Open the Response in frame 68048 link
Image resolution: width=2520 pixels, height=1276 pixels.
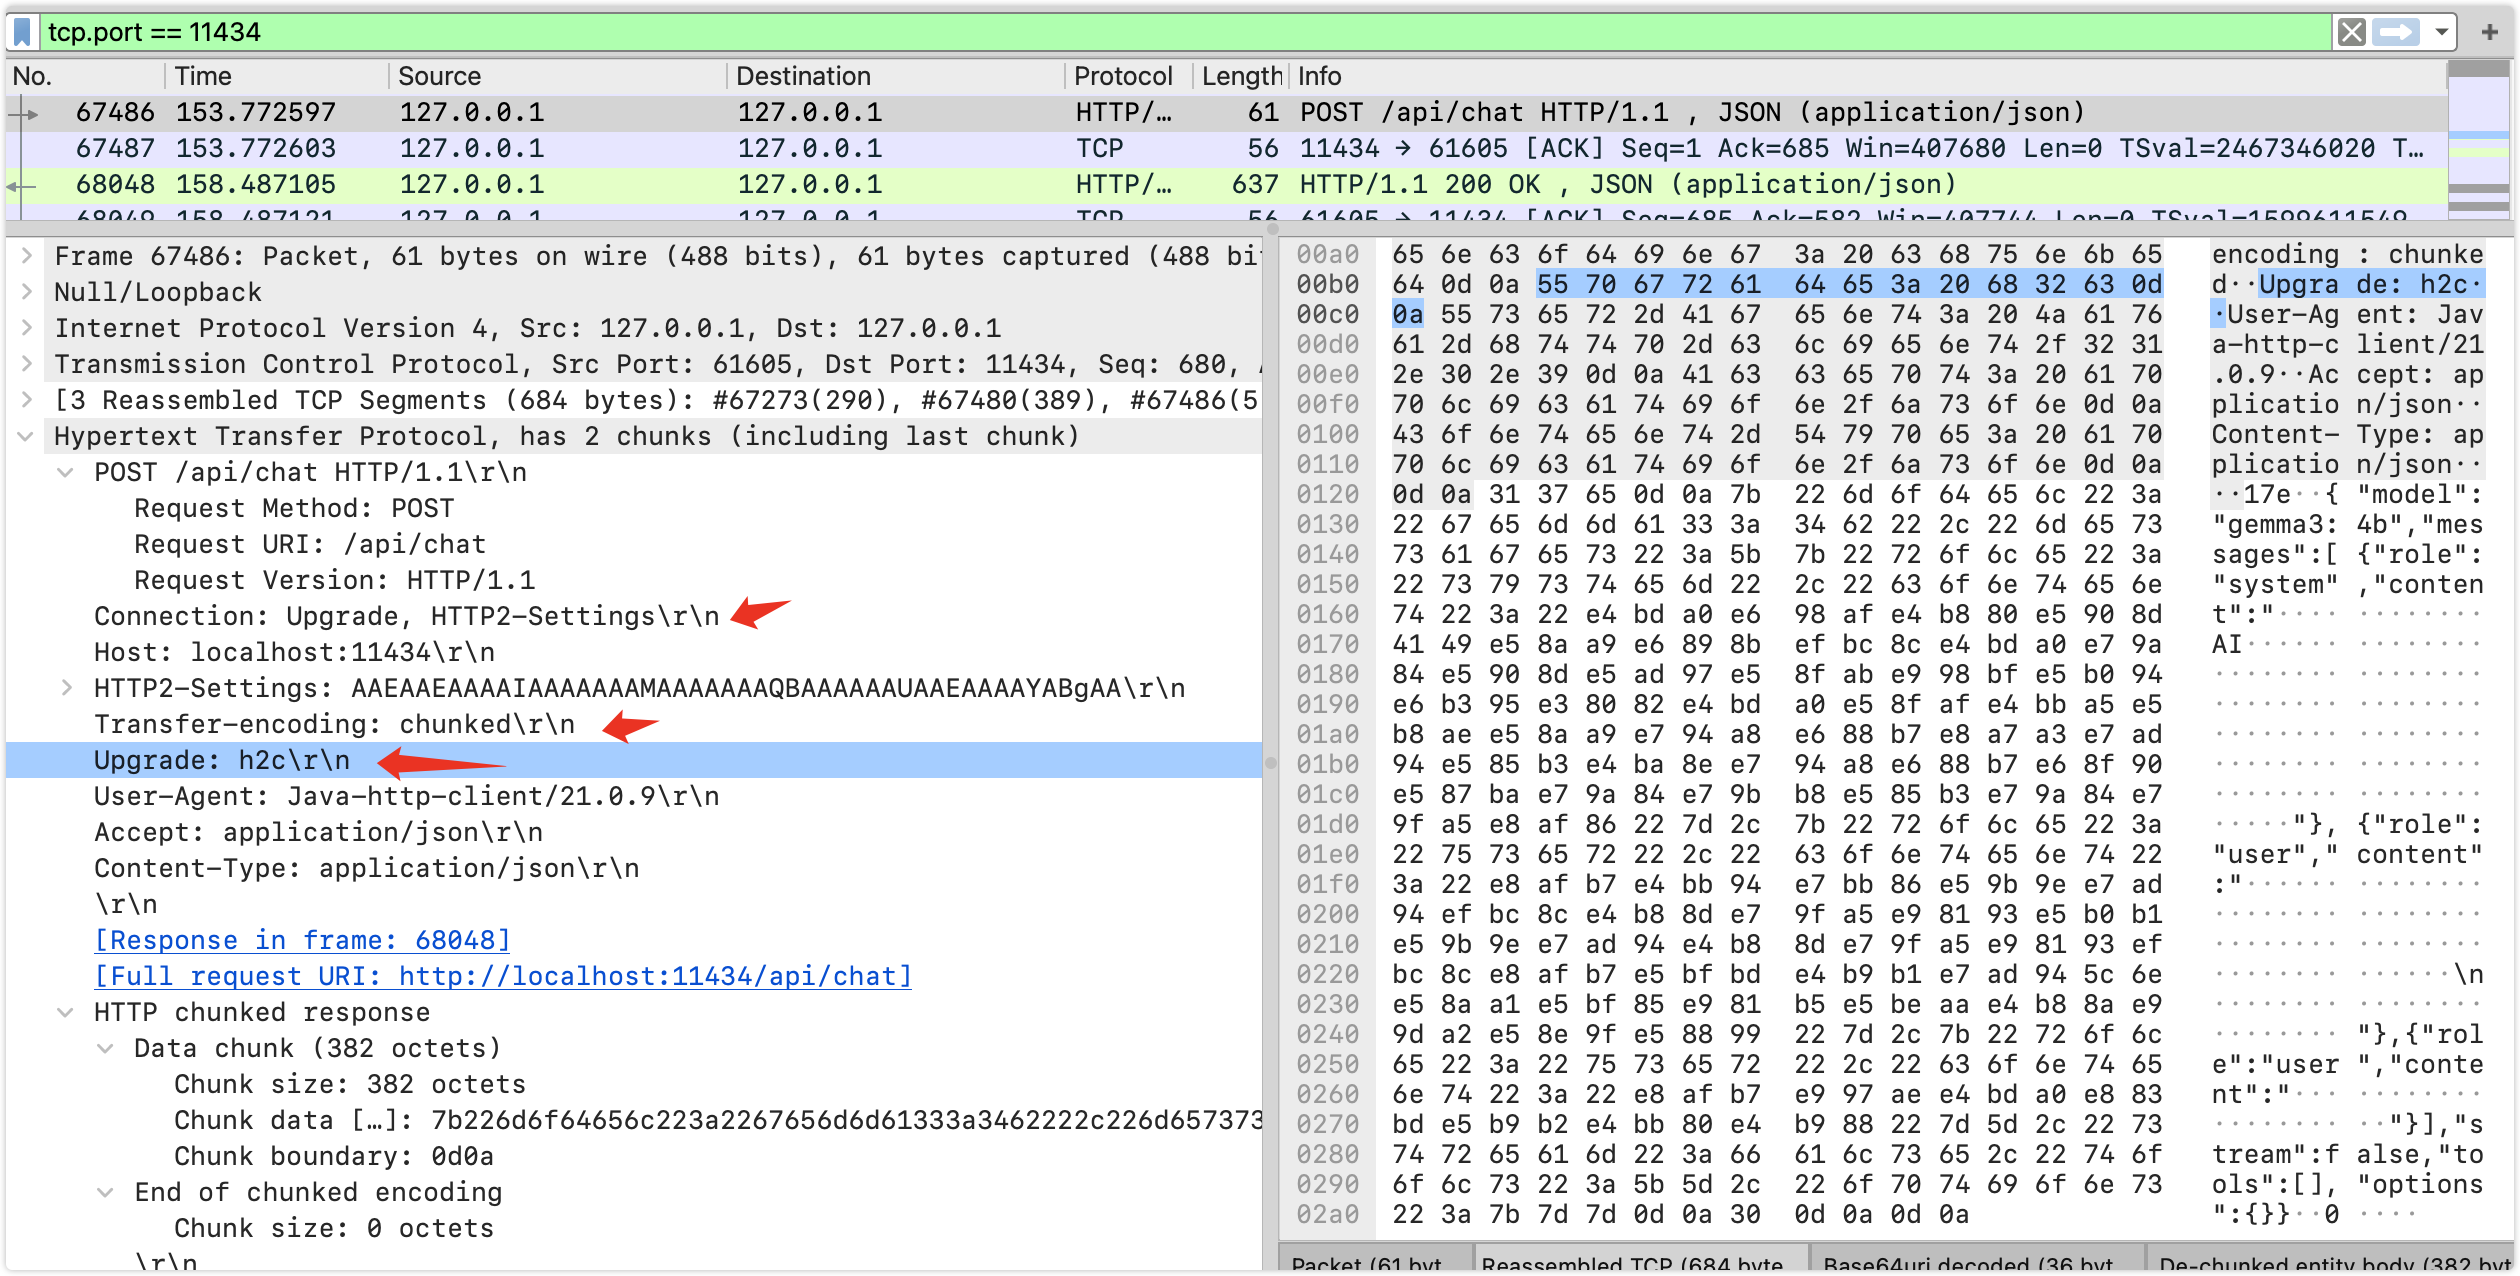(x=302, y=940)
